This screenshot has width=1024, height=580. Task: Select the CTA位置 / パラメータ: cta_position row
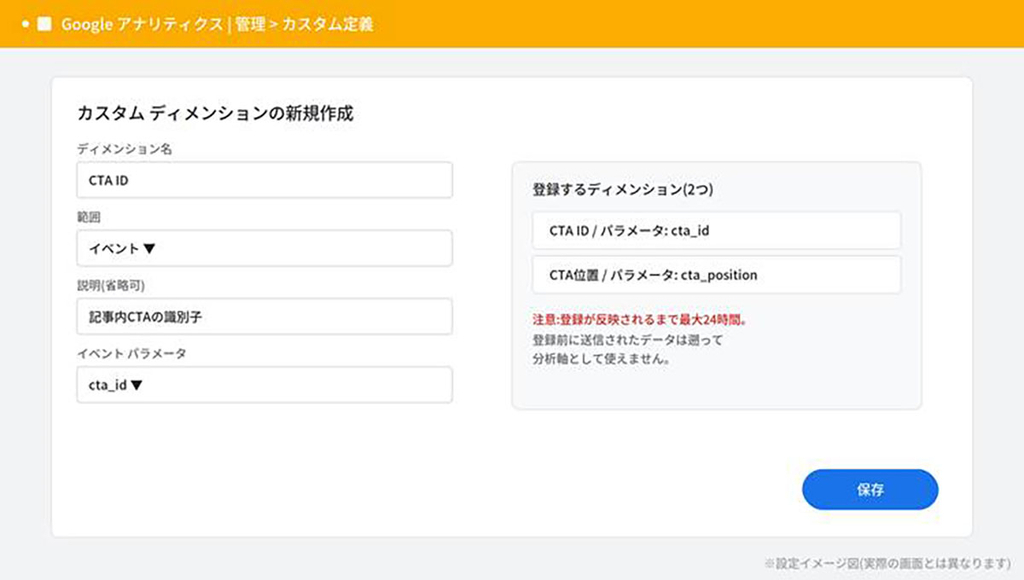[x=716, y=275]
